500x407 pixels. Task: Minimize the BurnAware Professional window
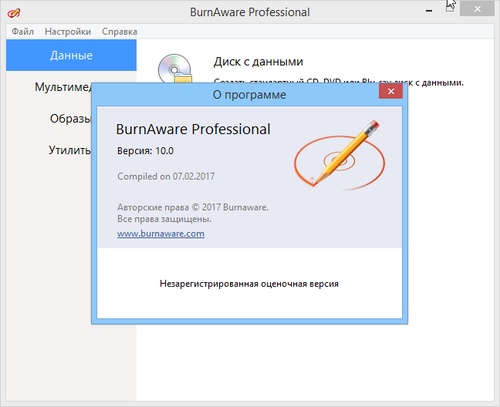429,11
